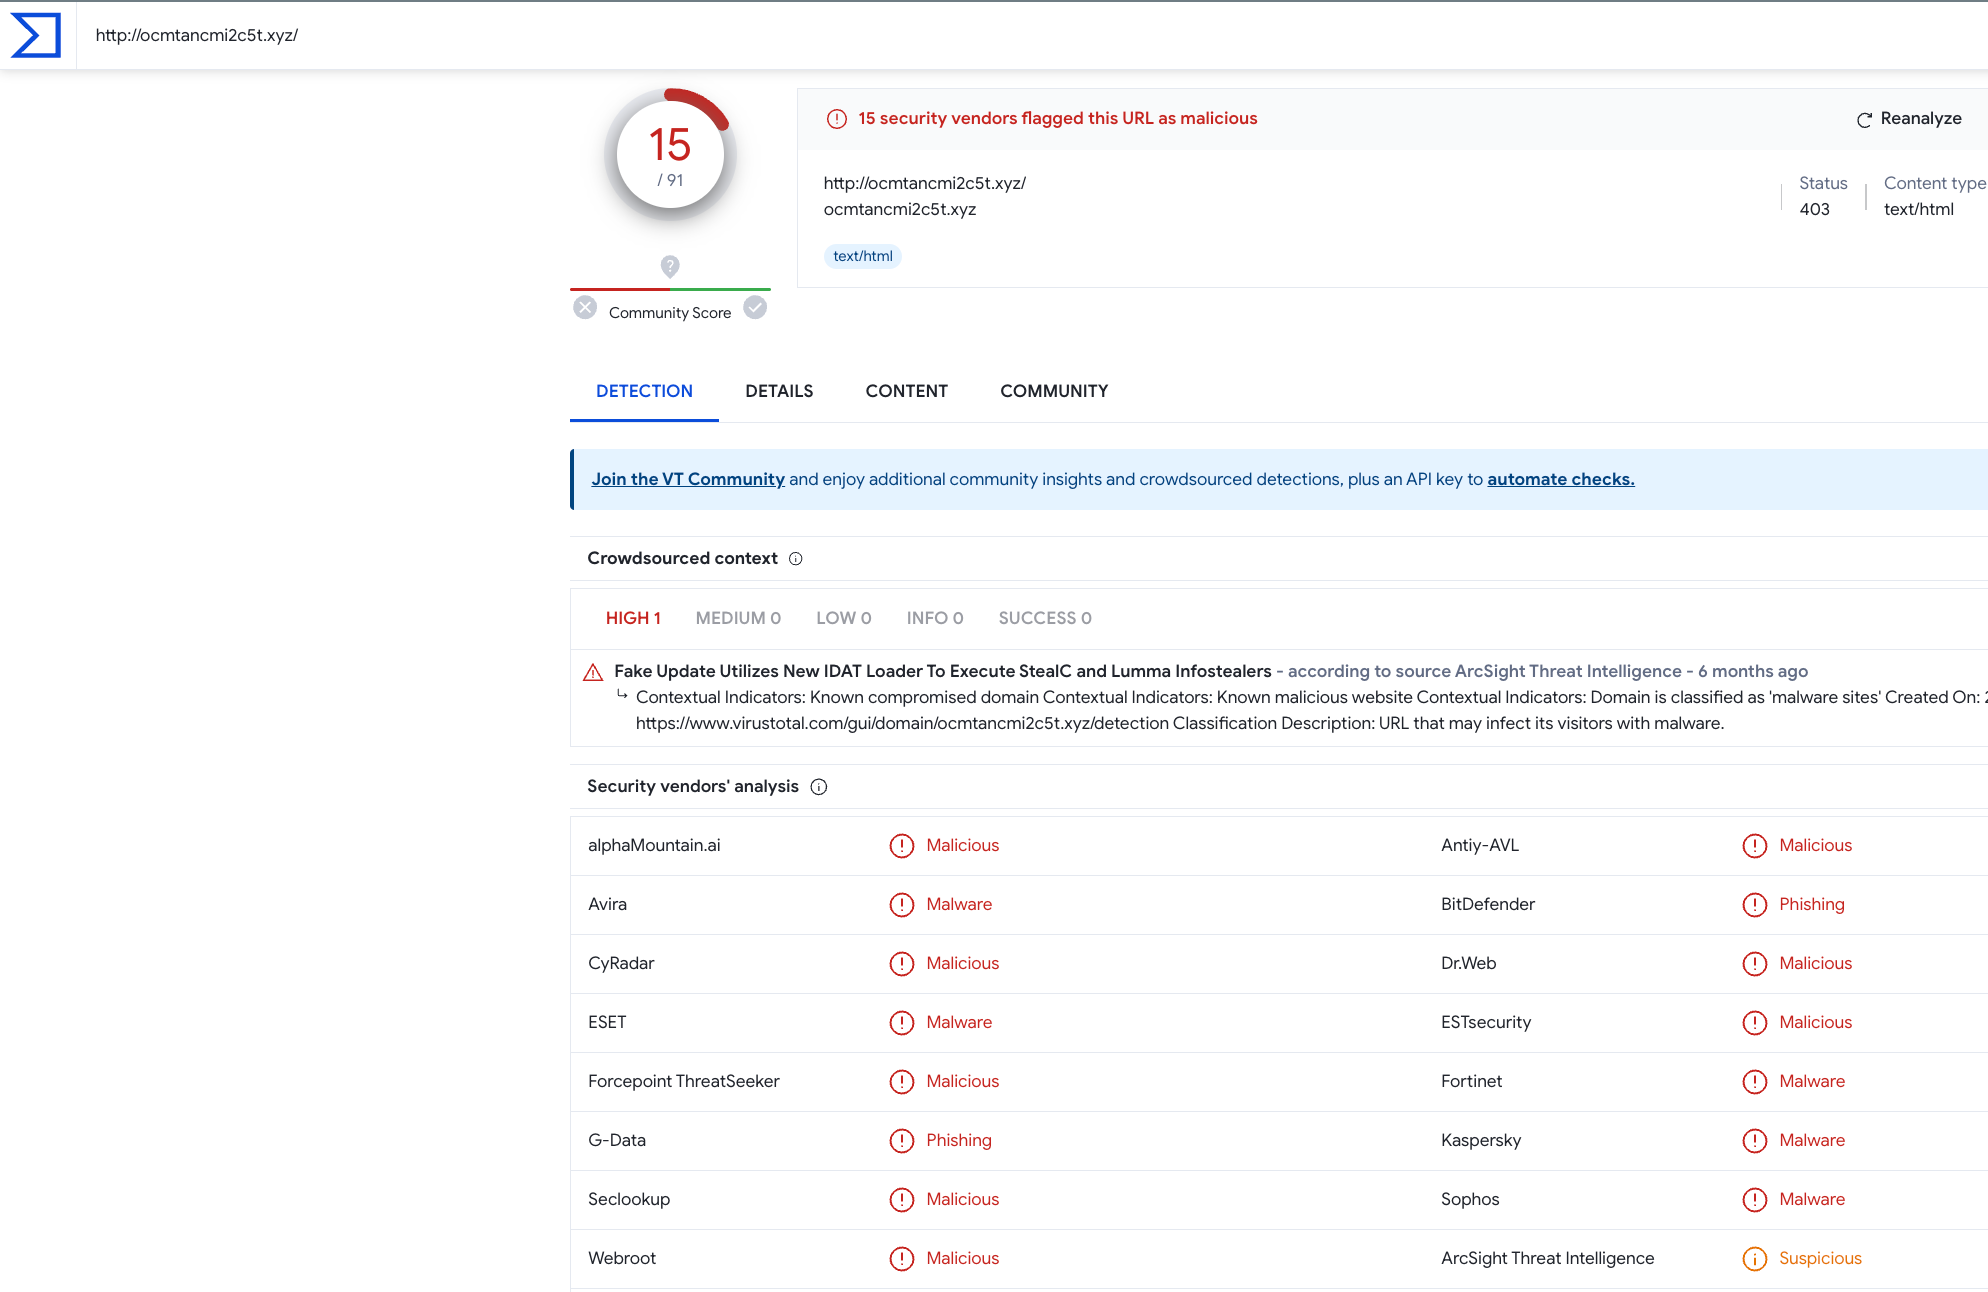
Task: Select the MEDIUM 0 severity tab
Action: point(738,618)
